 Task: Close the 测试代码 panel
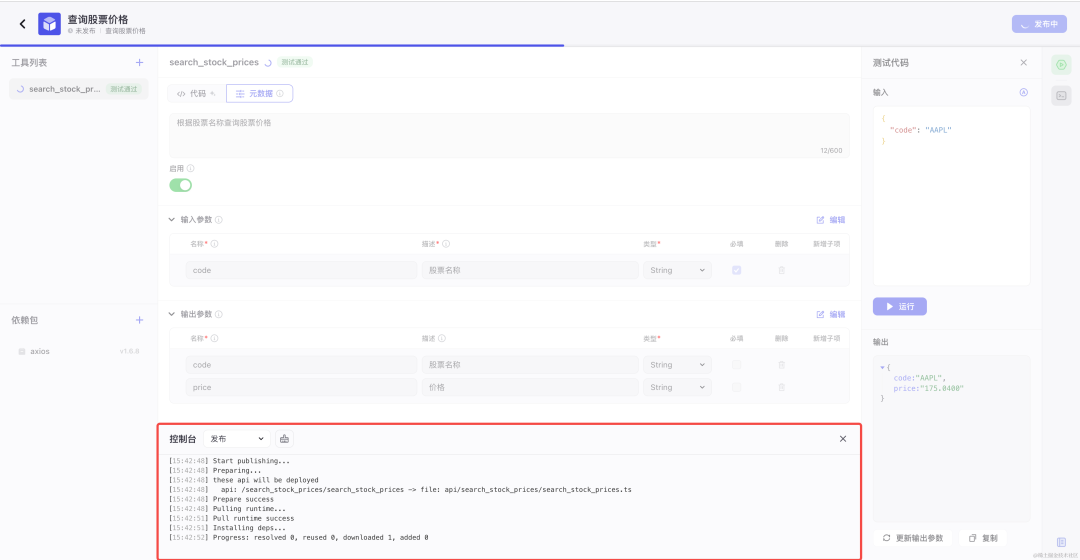[1024, 63]
